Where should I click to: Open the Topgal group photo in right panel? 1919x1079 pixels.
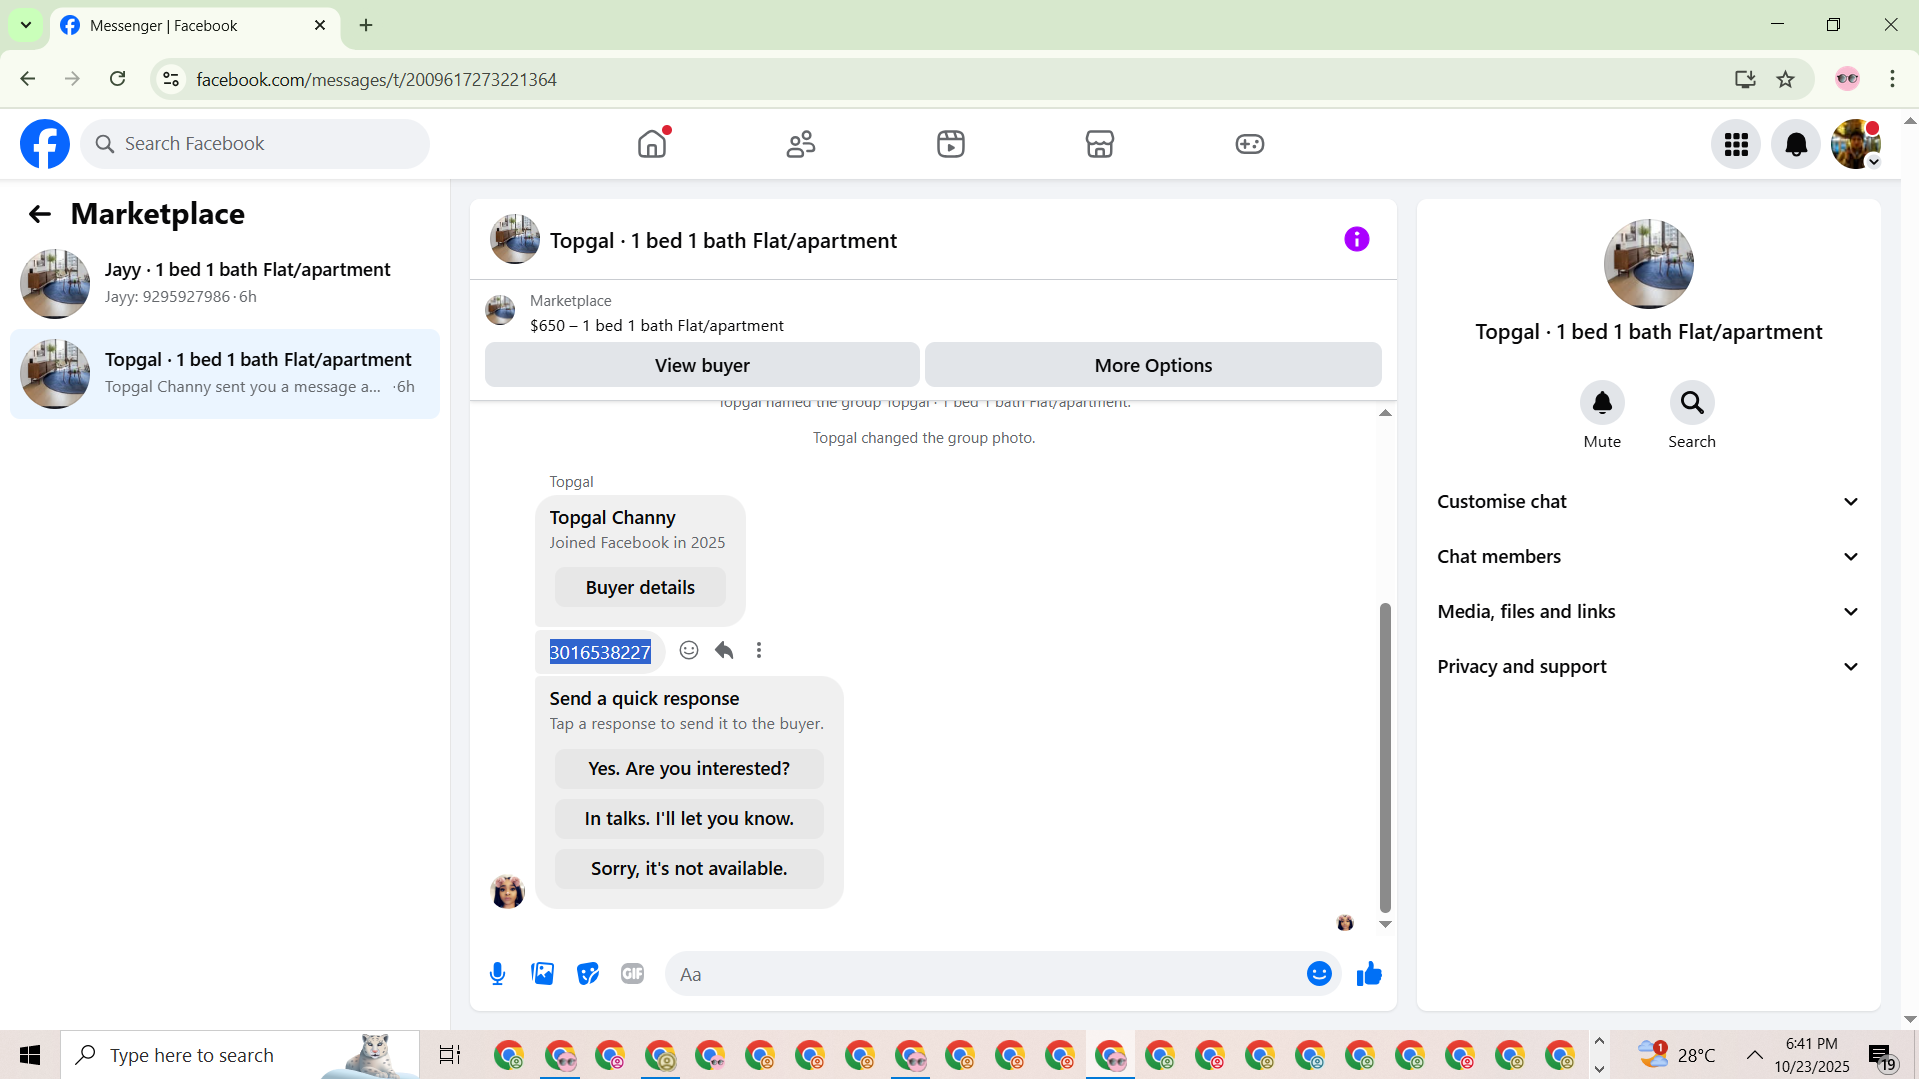(1648, 264)
